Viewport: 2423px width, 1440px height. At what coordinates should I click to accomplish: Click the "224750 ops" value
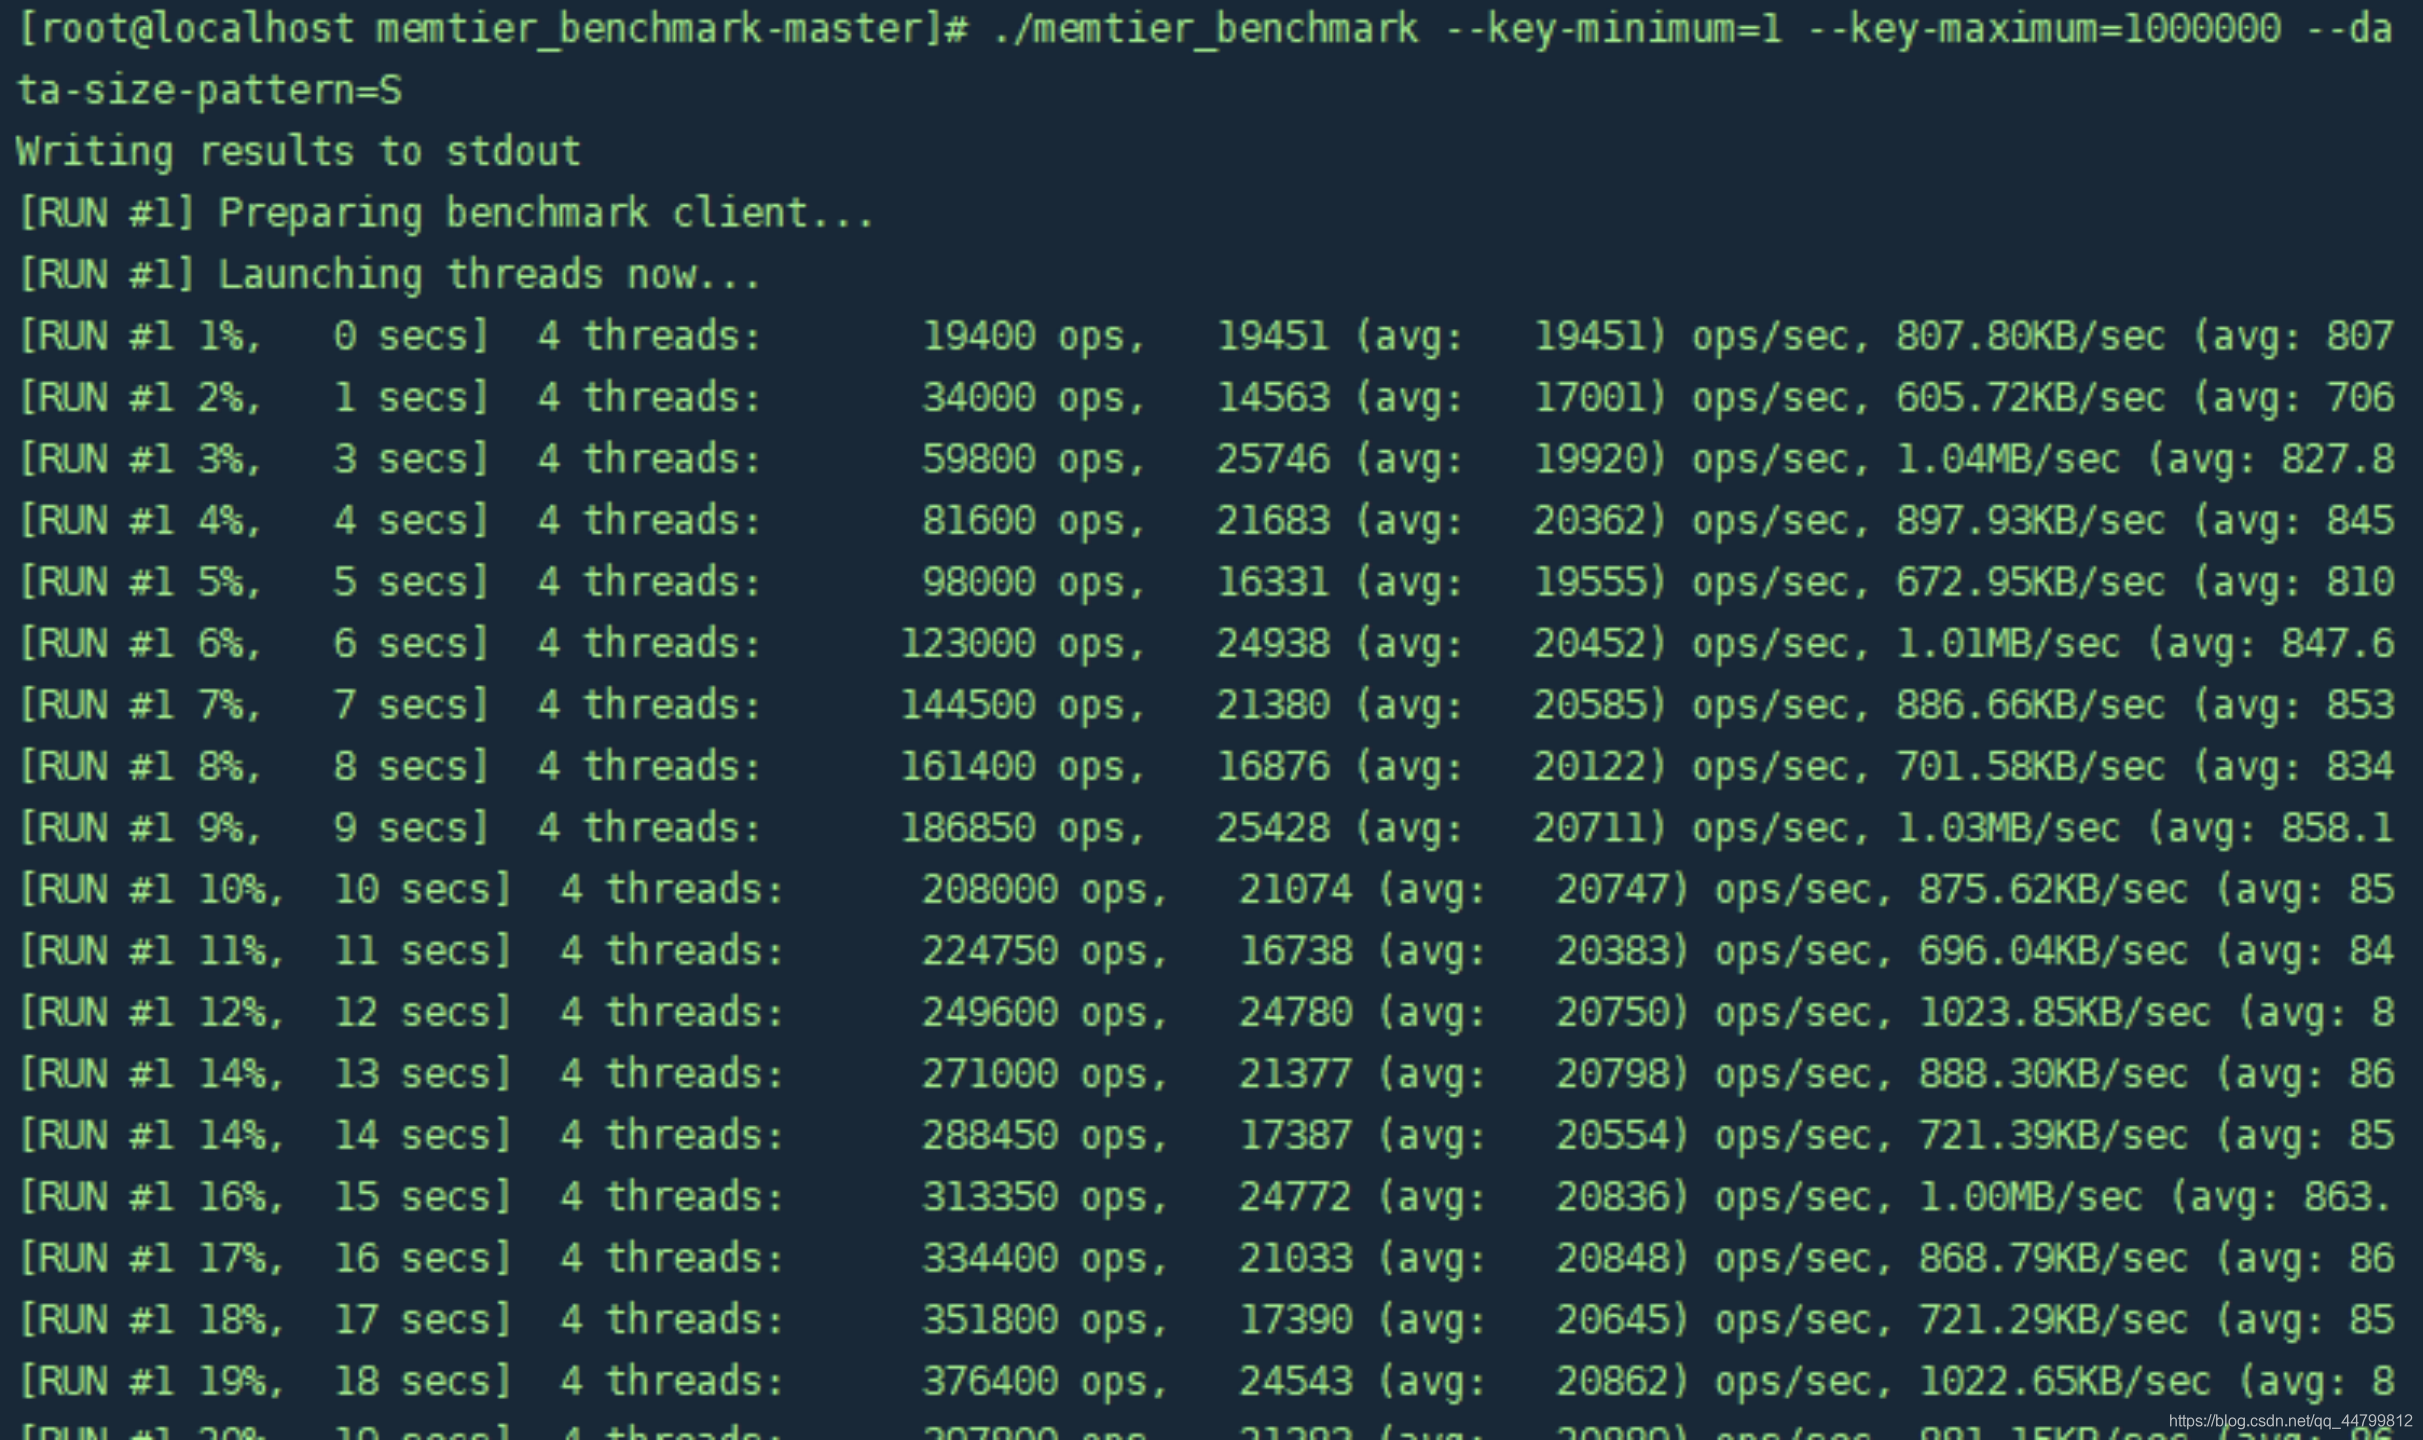[1043, 952]
